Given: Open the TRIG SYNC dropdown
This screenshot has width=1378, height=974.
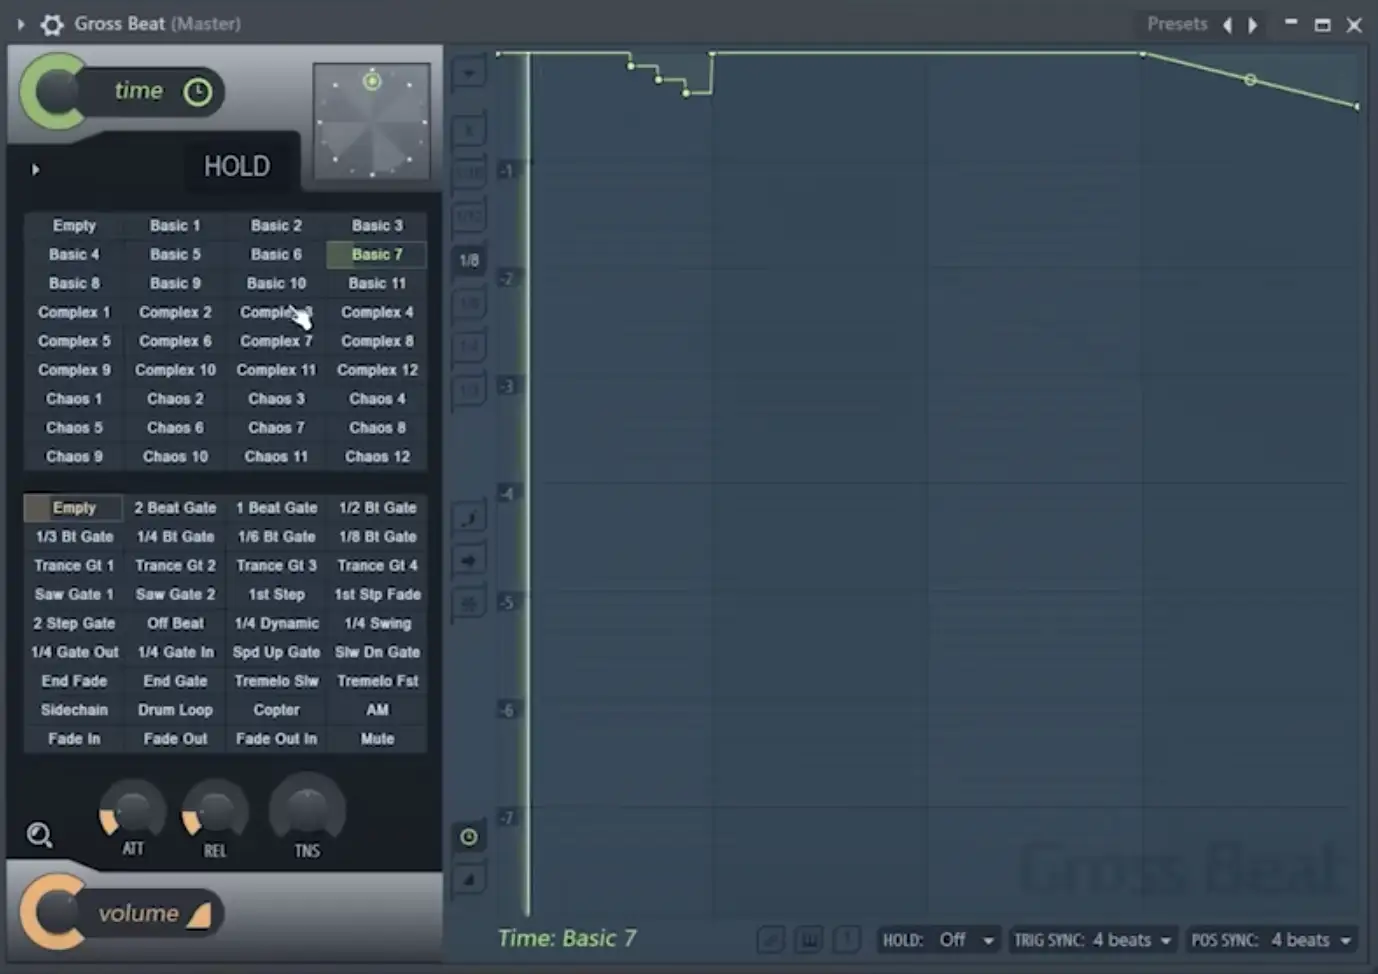Looking at the screenshot, I should pyautogui.click(x=1092, y=940).
